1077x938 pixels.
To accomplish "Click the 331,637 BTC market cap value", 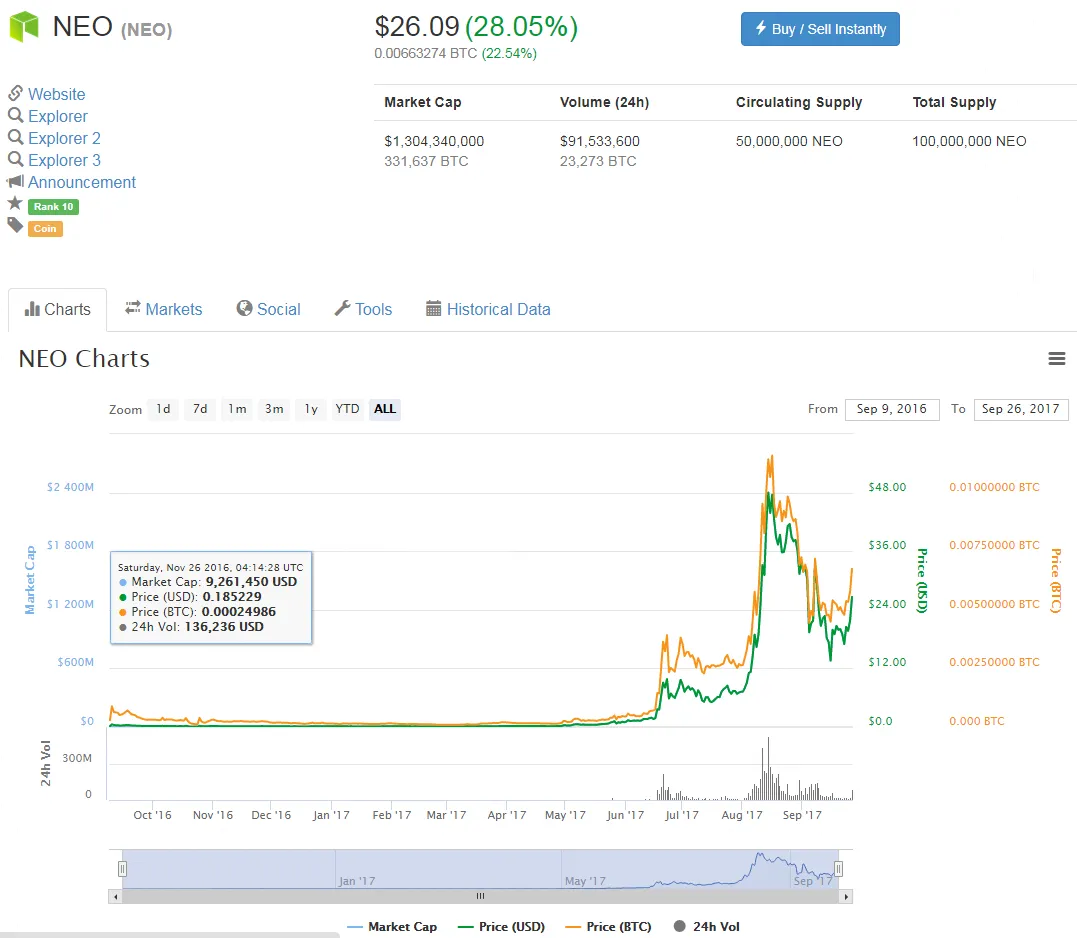I will pos(426,161).
